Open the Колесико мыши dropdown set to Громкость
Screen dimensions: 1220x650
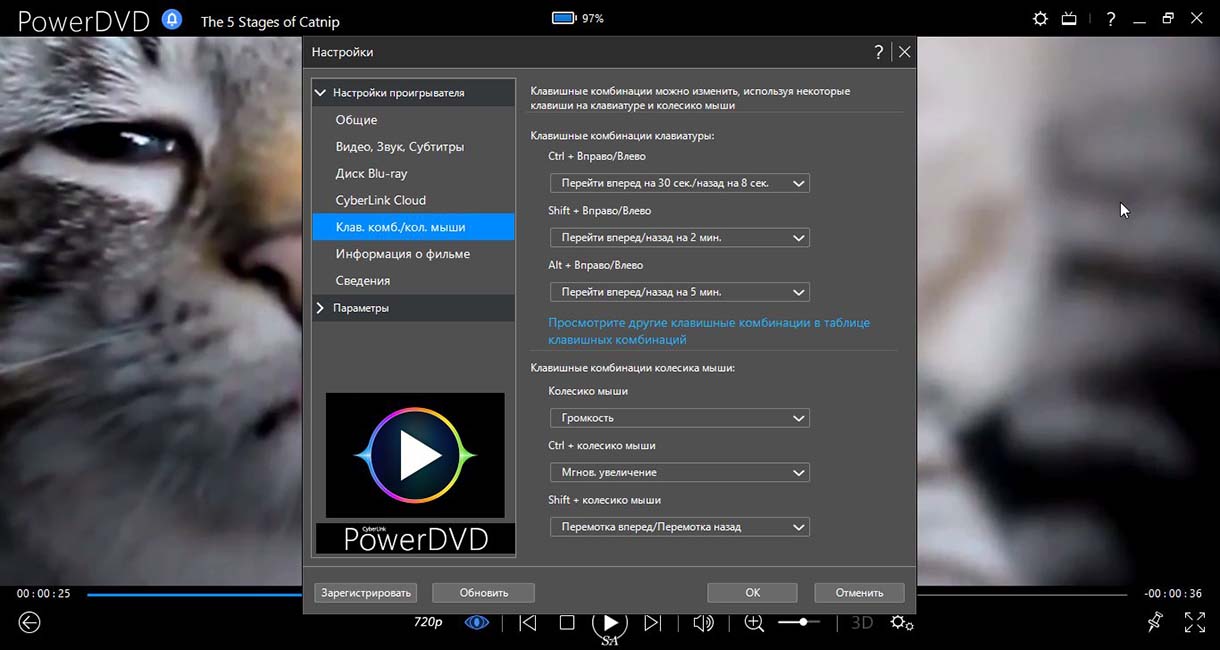pos(679,418)
